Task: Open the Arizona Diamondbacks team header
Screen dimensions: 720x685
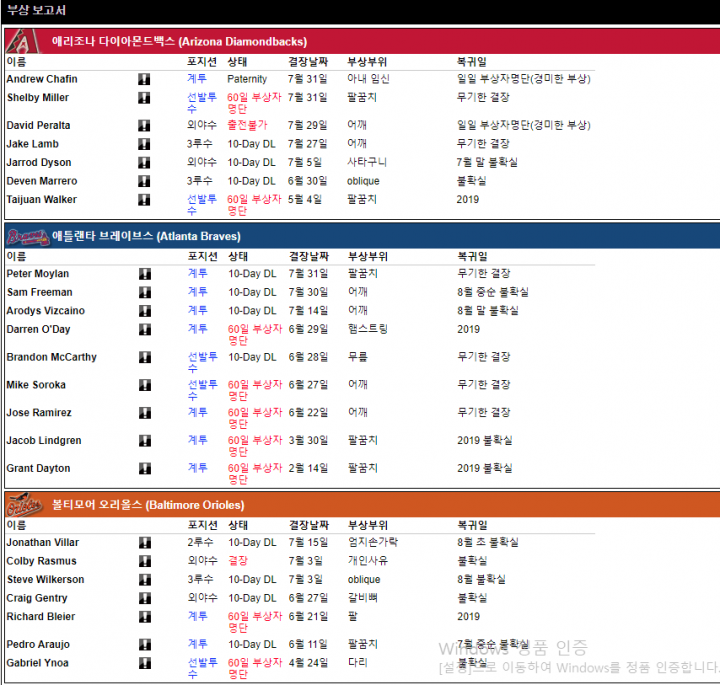Action: tap(362, 41)
